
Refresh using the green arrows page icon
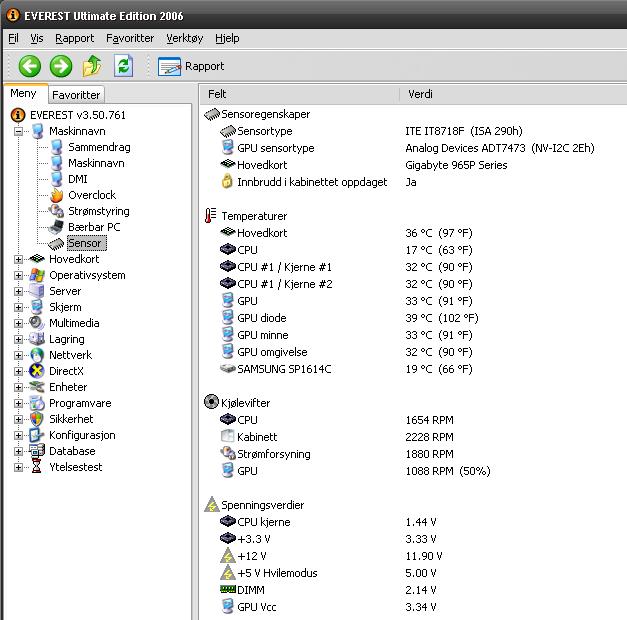123,66
